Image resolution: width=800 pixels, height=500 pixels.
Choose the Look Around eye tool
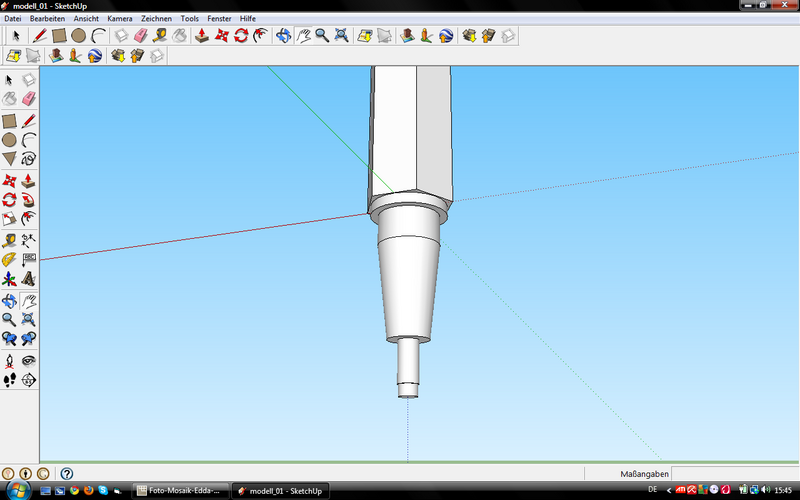[29, 360]
